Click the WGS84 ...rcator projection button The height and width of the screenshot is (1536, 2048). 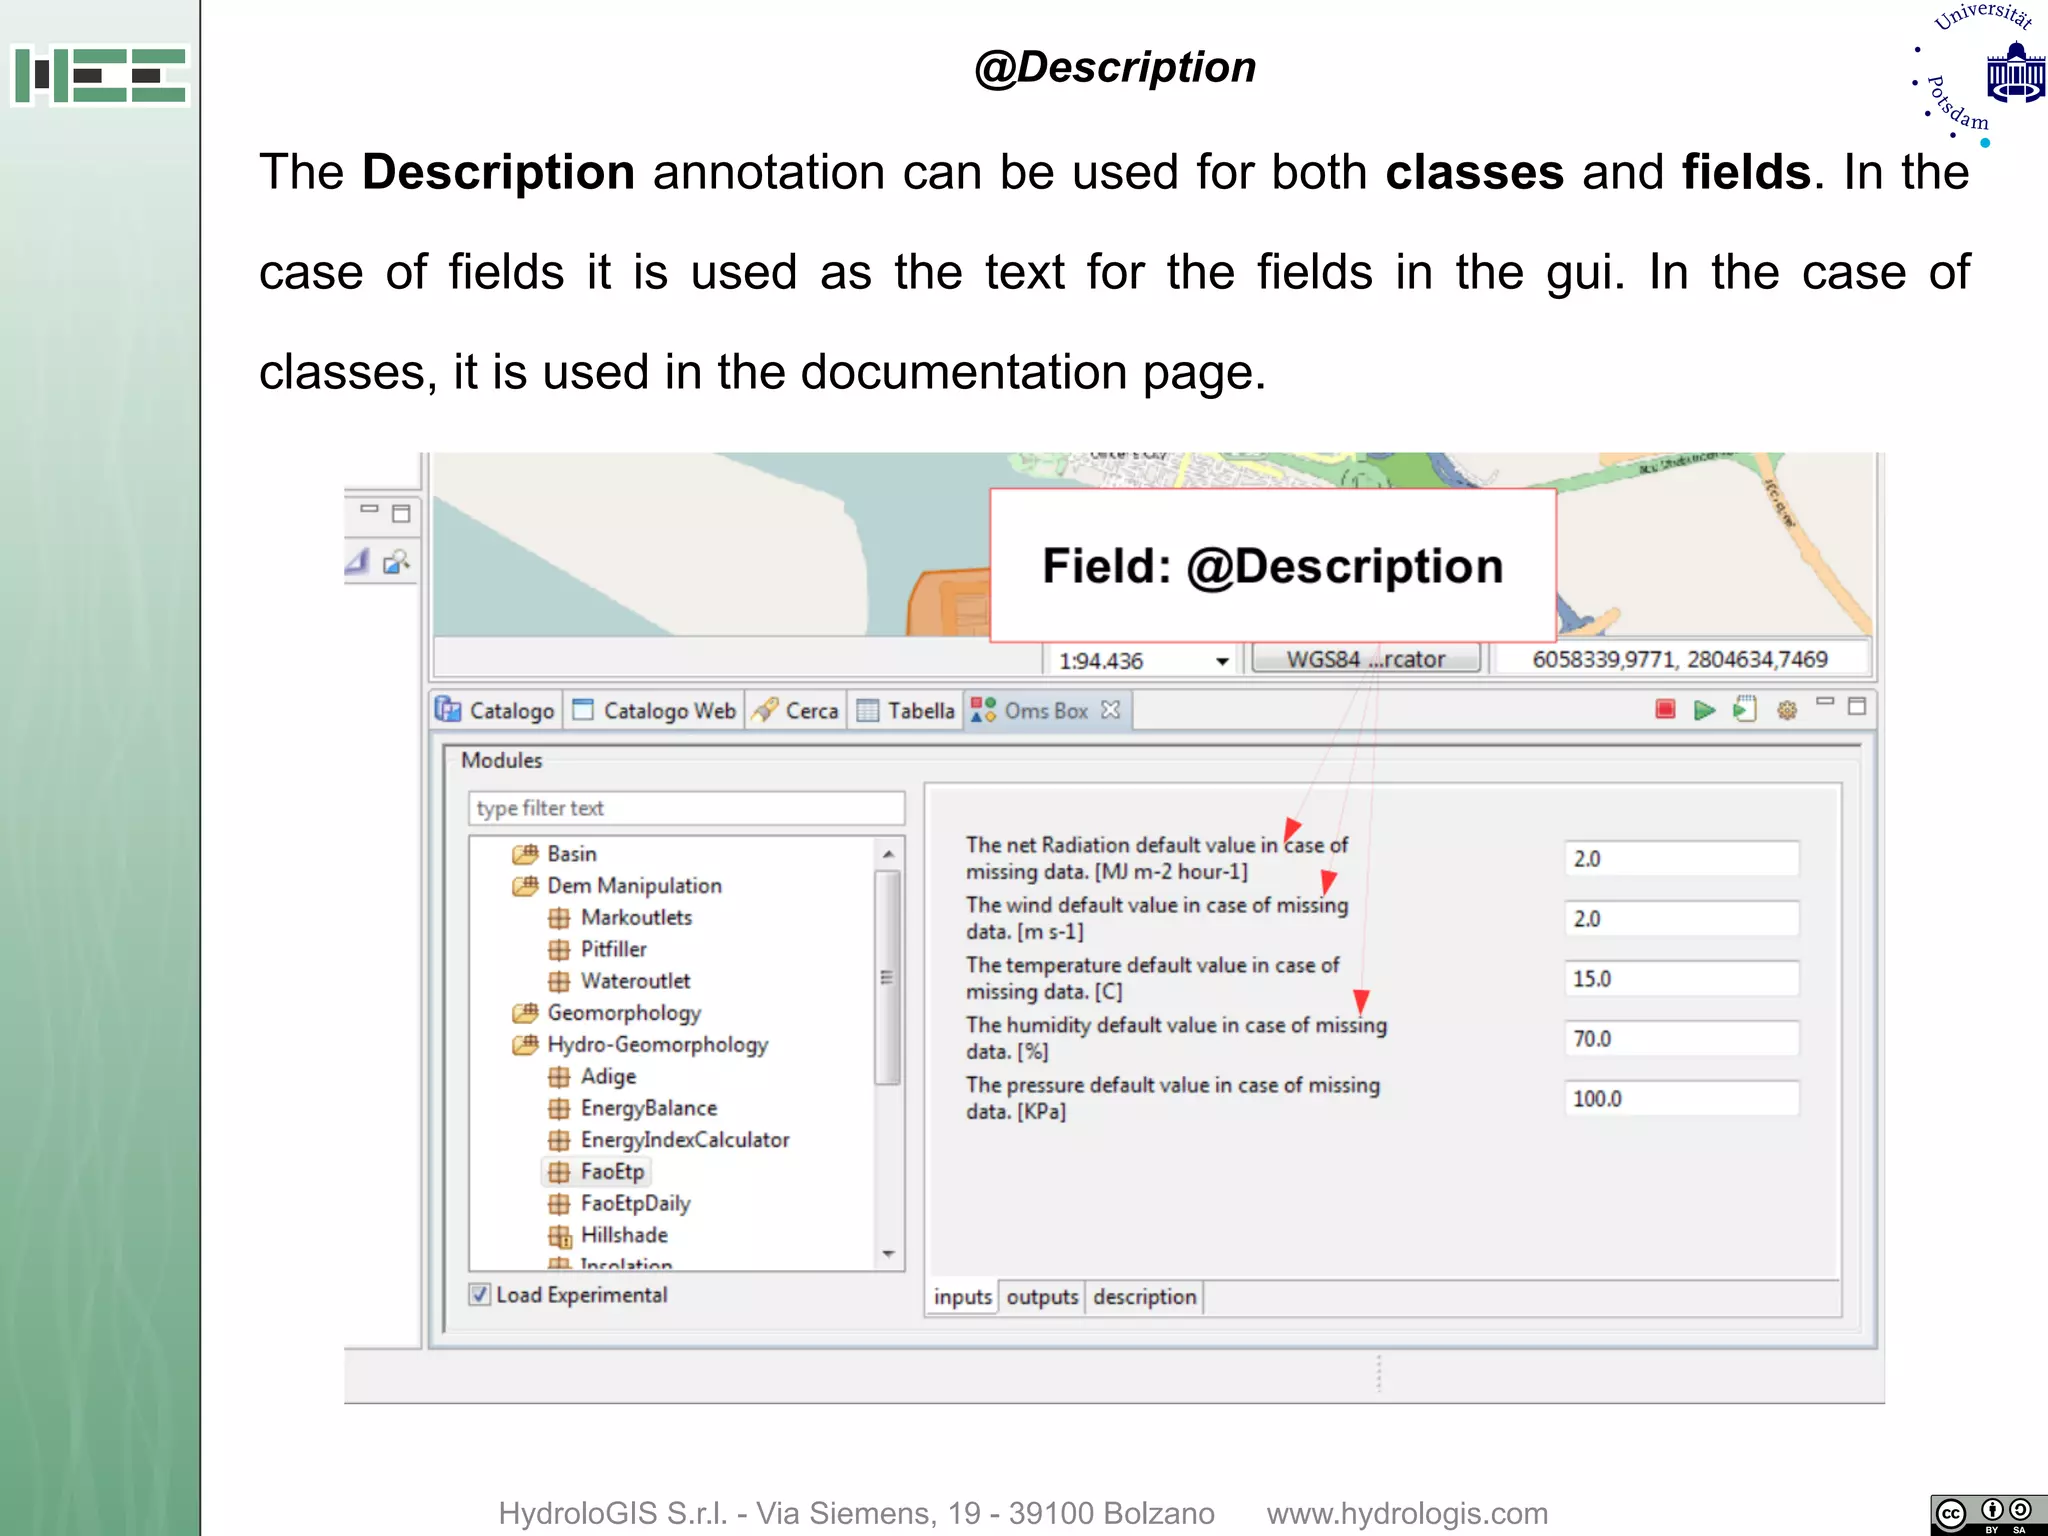(x=1366, y=659)
